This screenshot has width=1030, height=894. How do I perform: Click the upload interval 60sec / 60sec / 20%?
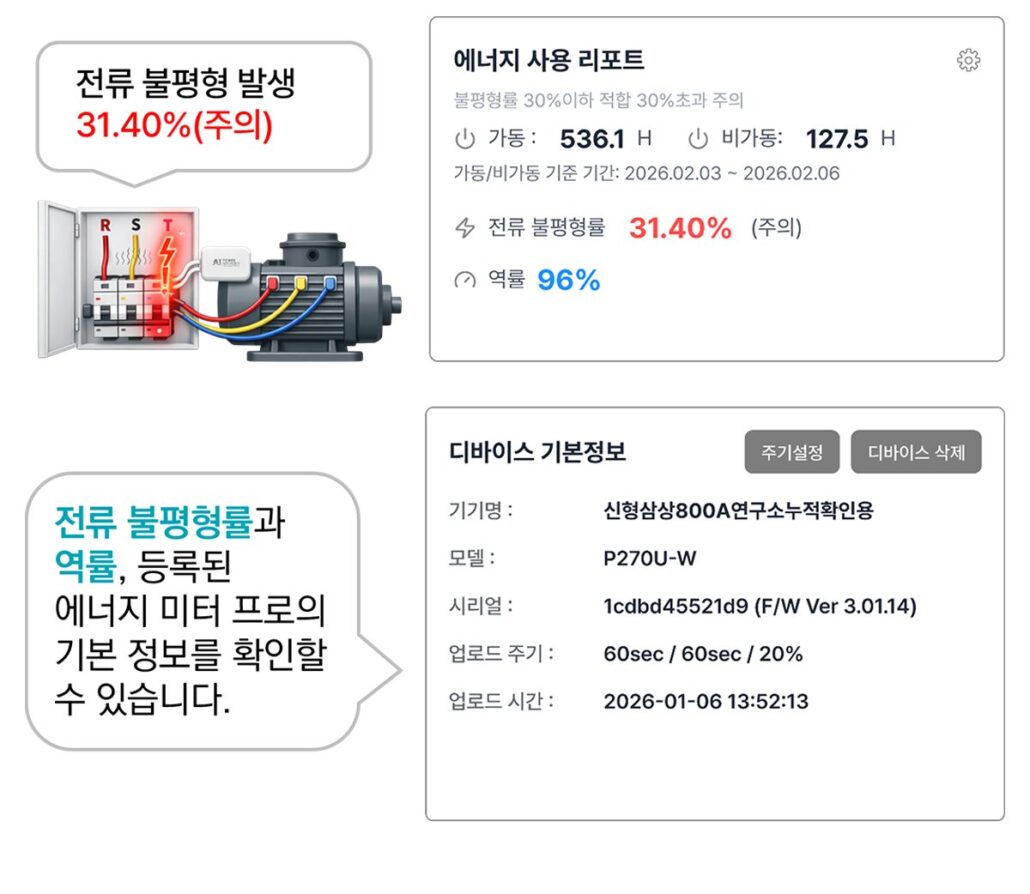coord(703,654)
